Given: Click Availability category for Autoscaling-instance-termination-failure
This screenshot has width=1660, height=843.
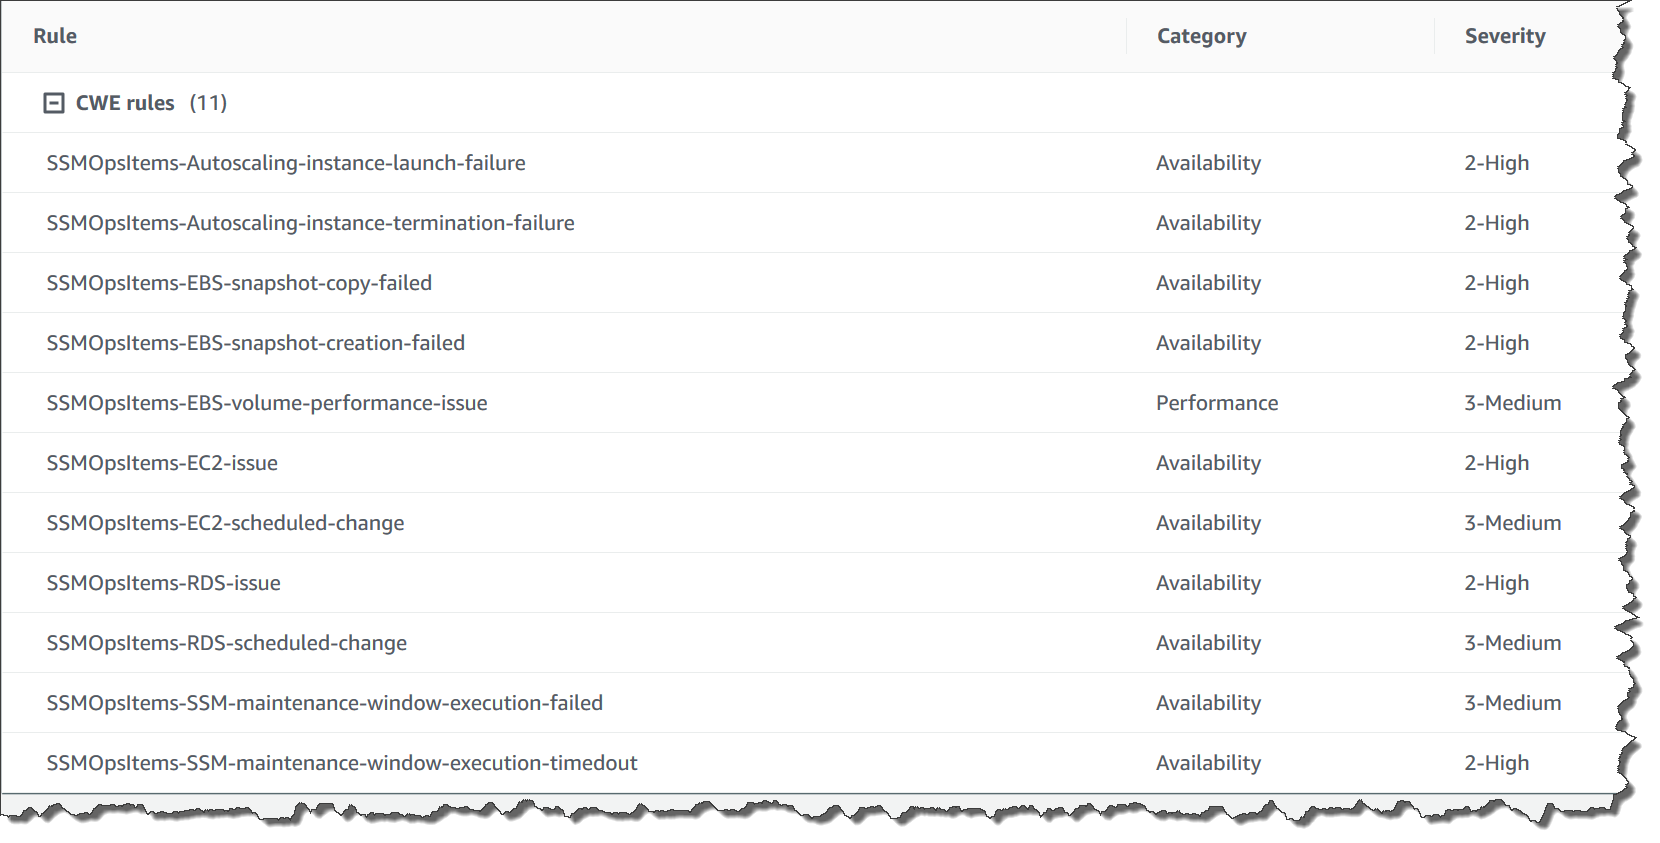Looking at the screenshot, I should tap(1208, 223).
